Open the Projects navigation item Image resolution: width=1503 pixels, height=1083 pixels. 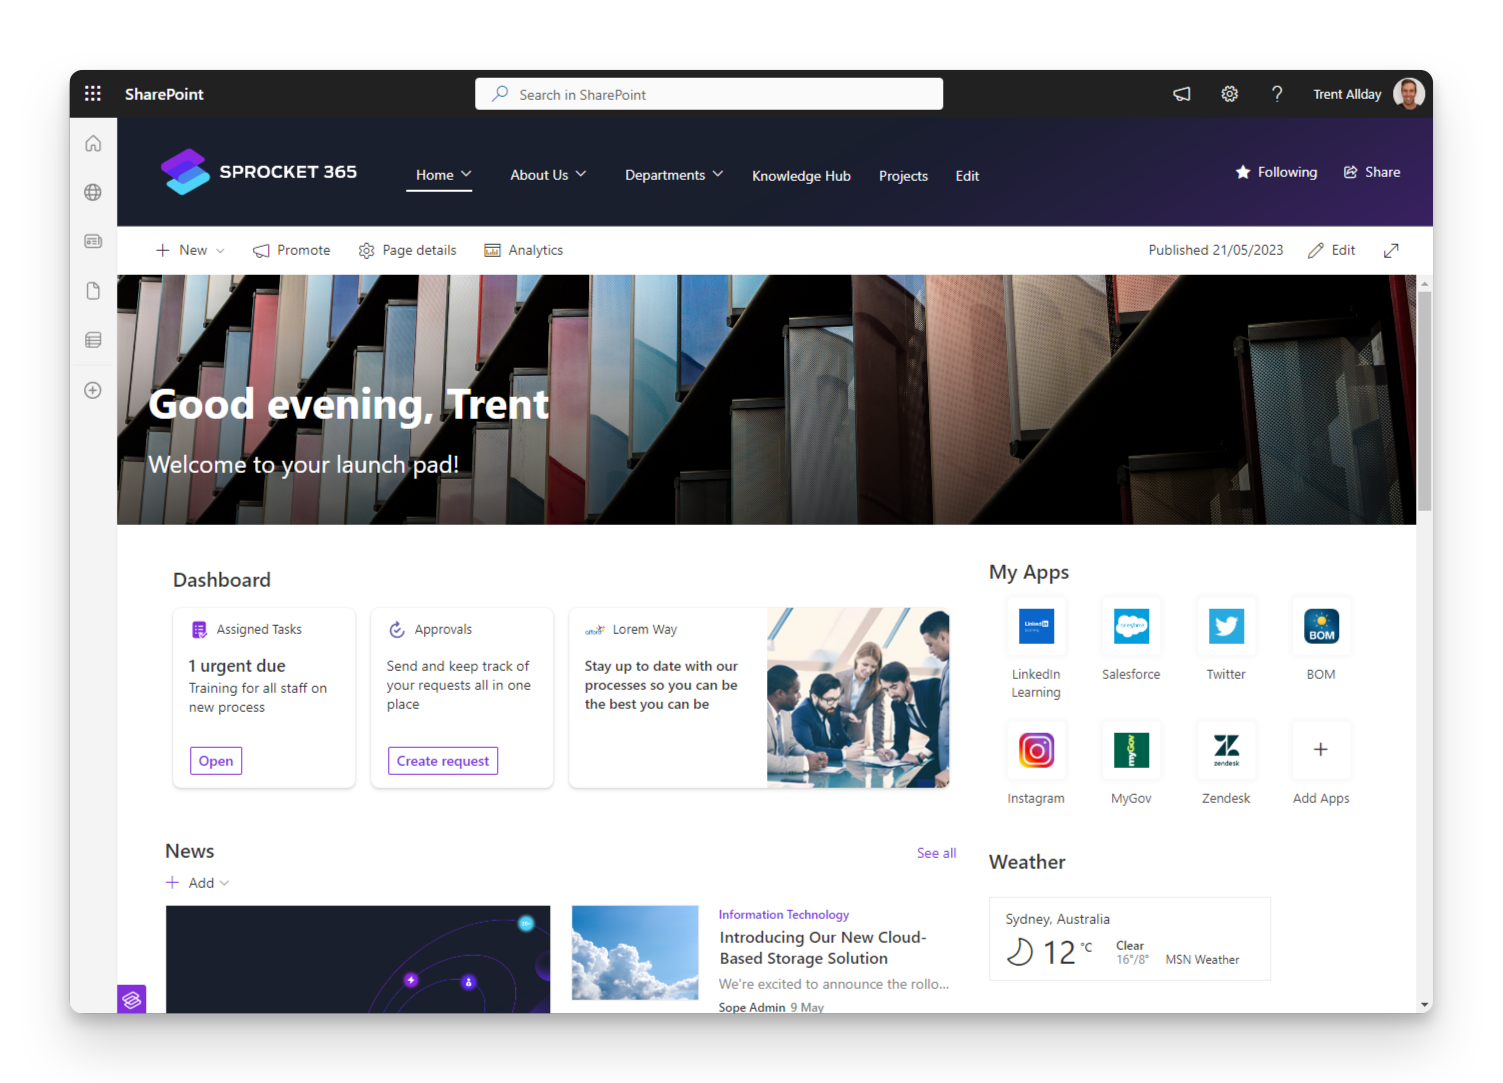(x=903, y=175)
